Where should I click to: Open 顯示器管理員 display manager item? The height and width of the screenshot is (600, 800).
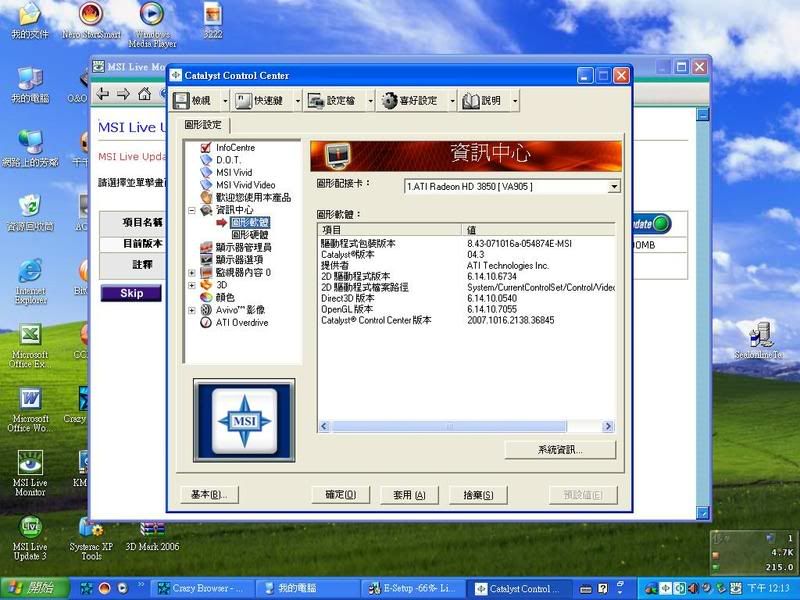tap(243, 247)
